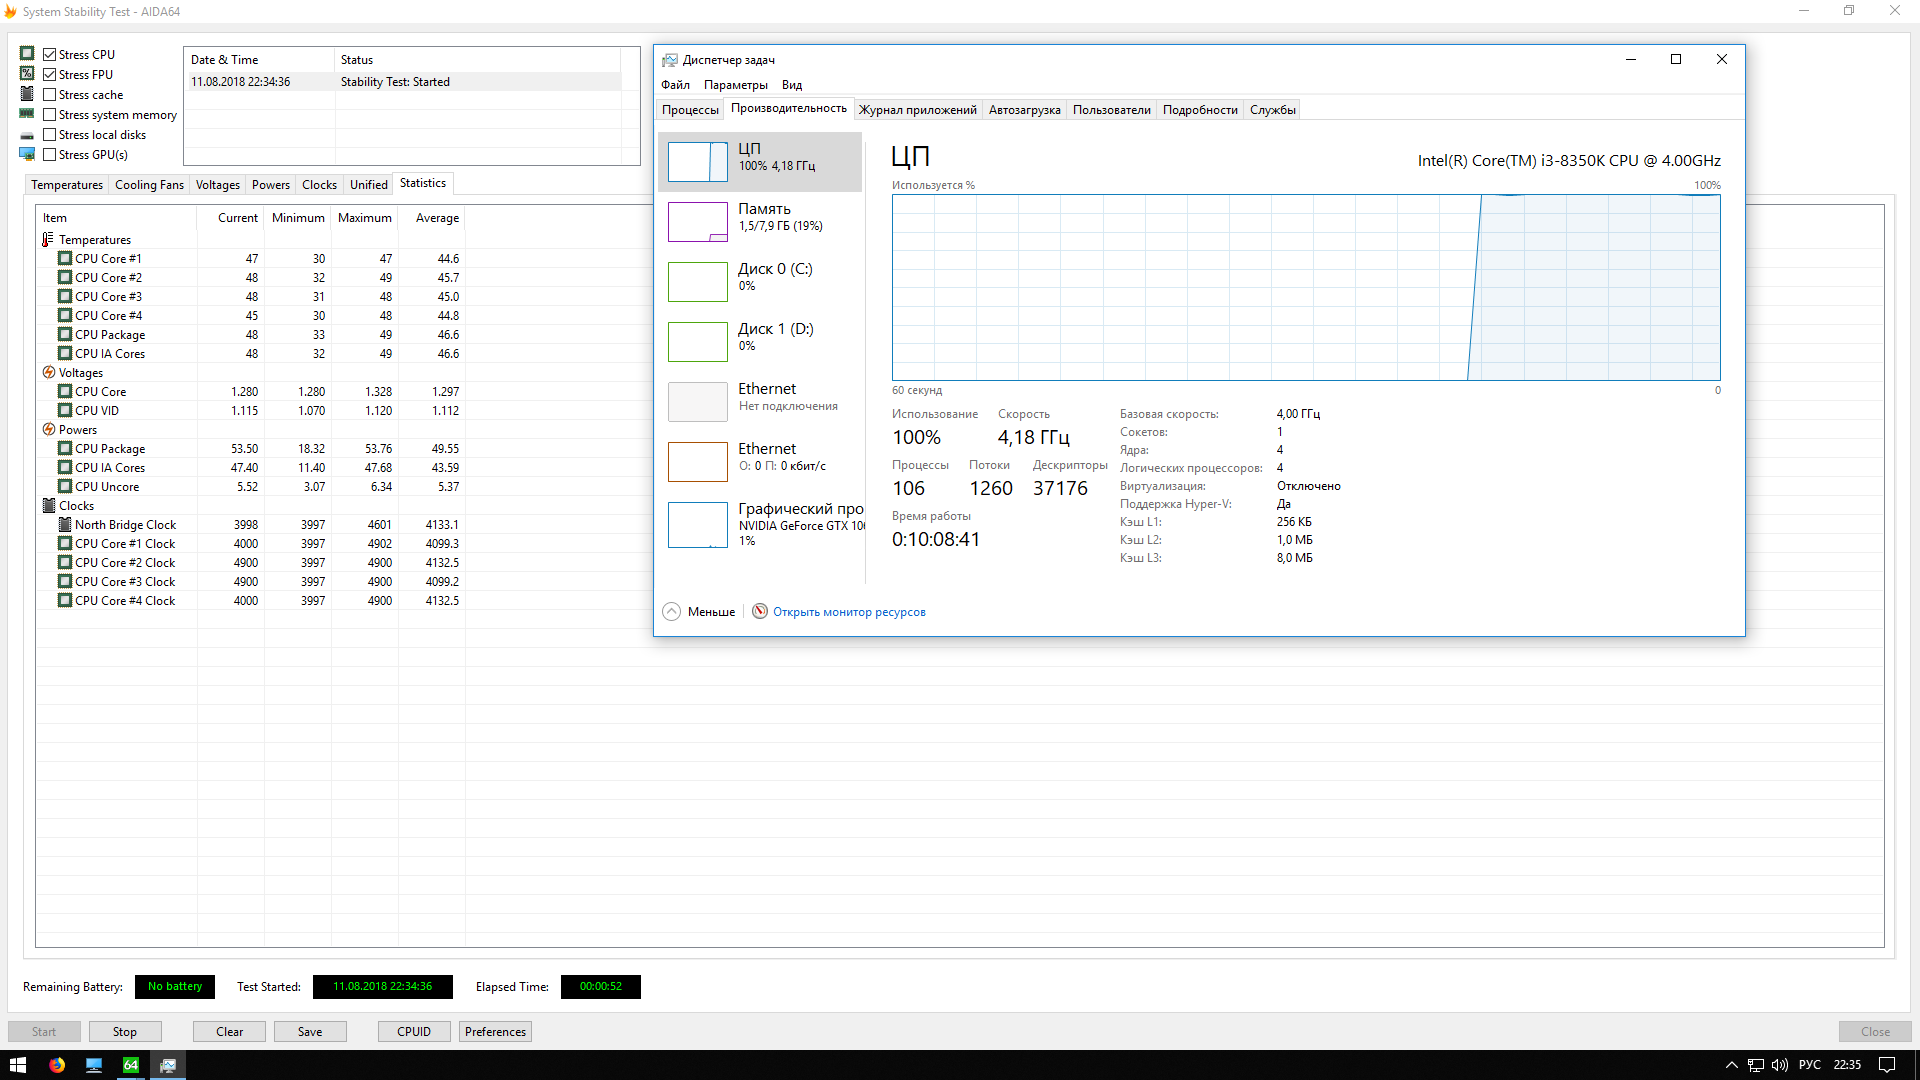Enable the Stress GPU(s) checkbox

[x=49, y=154]
